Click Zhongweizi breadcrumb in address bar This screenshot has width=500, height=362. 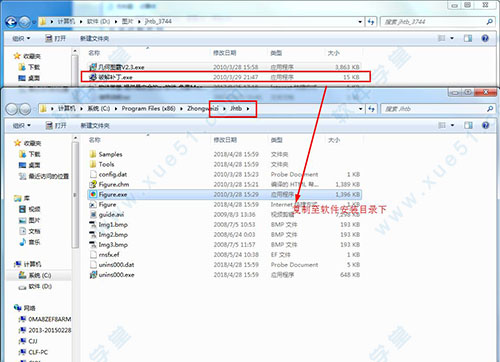pyautogui.click(x=203, y=108)
